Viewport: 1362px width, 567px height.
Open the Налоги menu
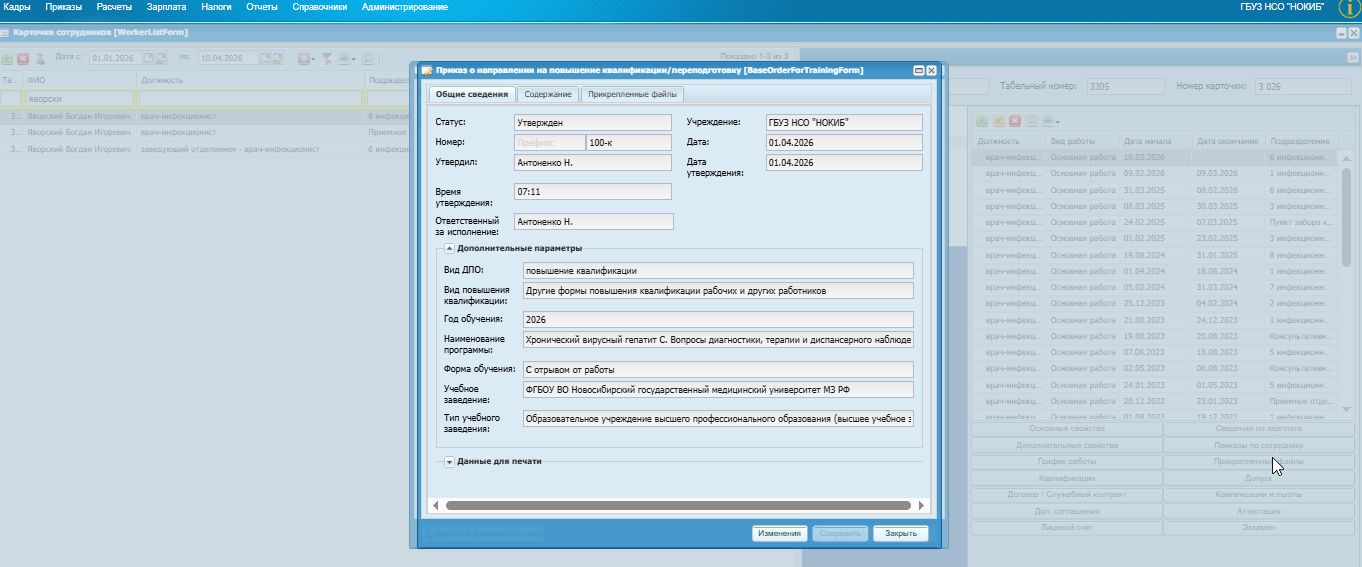point(217,7)
